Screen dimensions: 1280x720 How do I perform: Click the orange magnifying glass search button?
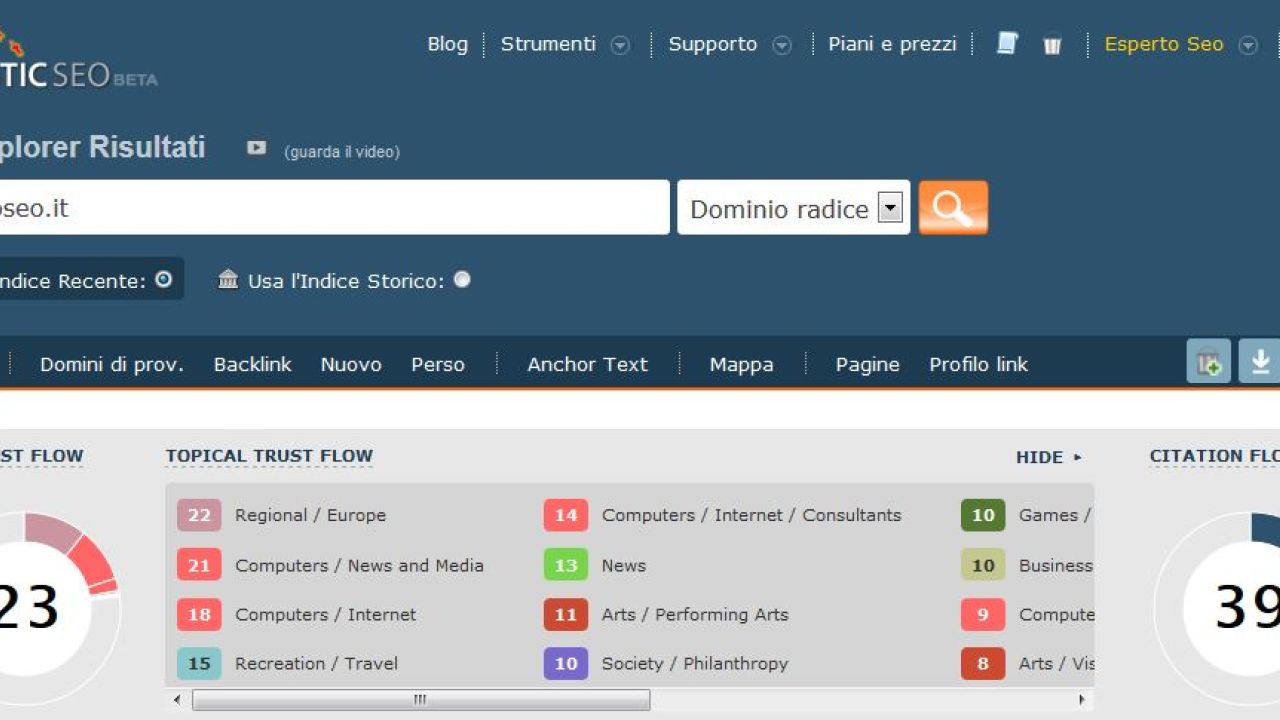(x=952, y=208)
